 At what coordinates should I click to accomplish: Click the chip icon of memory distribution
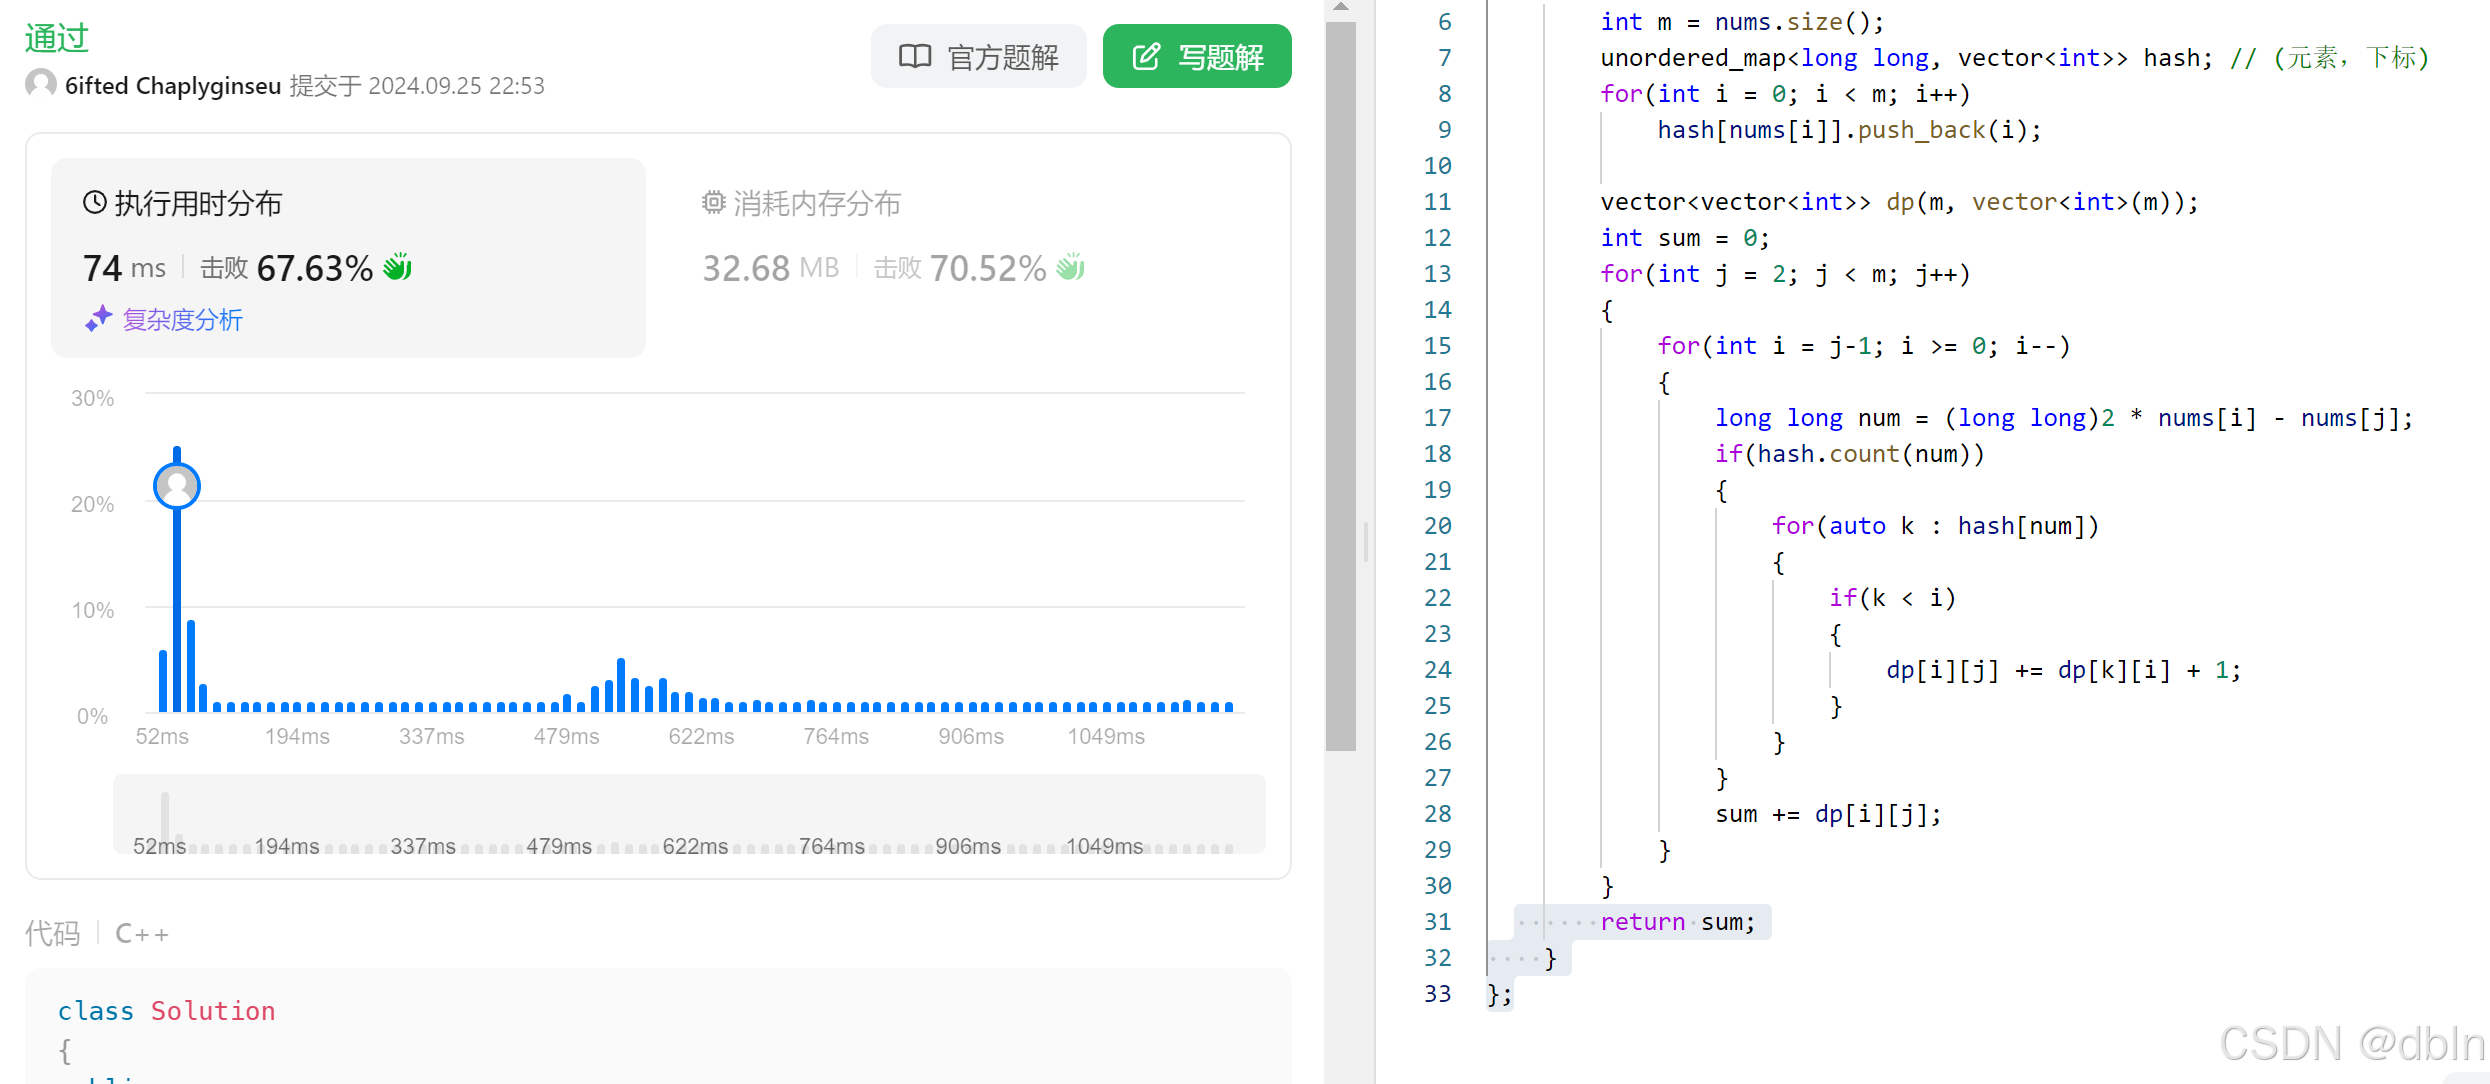(x=713, y=203)
